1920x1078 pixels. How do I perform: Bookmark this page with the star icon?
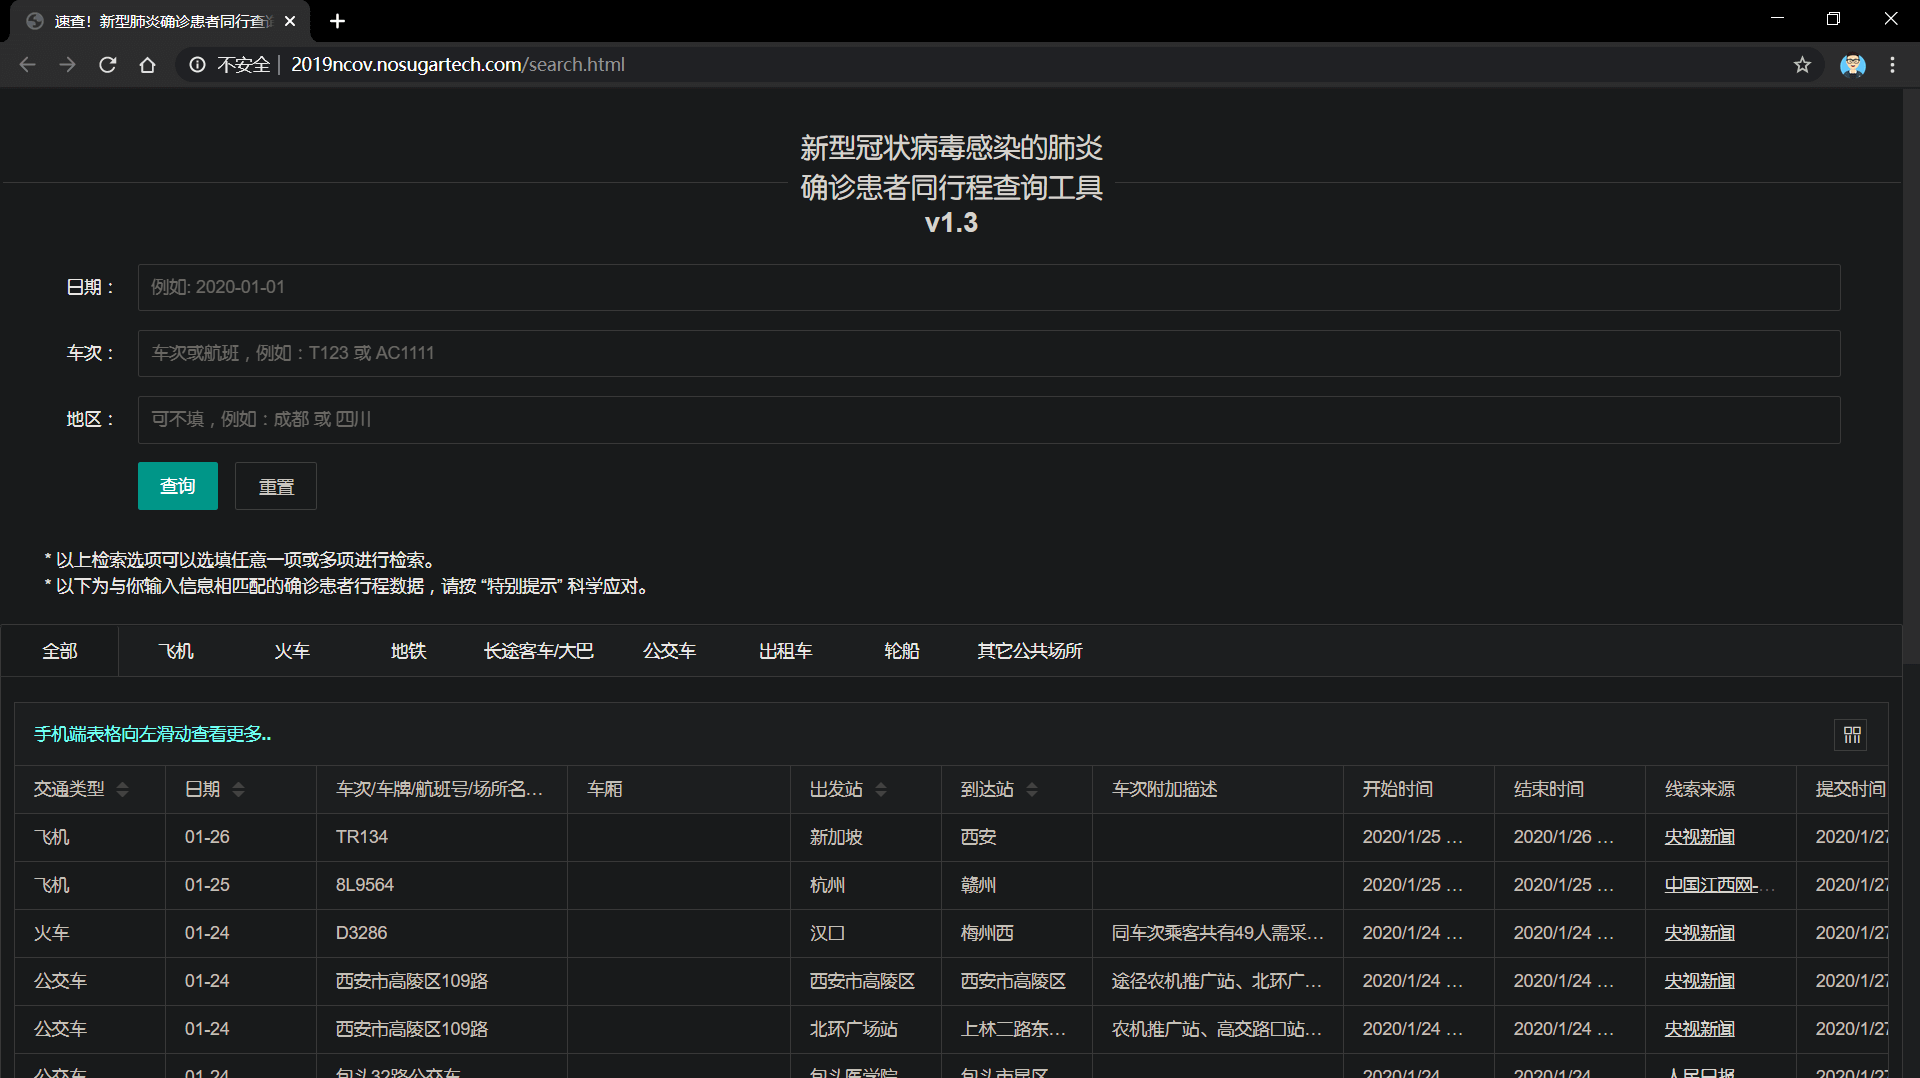click(x=1802, y=65)
